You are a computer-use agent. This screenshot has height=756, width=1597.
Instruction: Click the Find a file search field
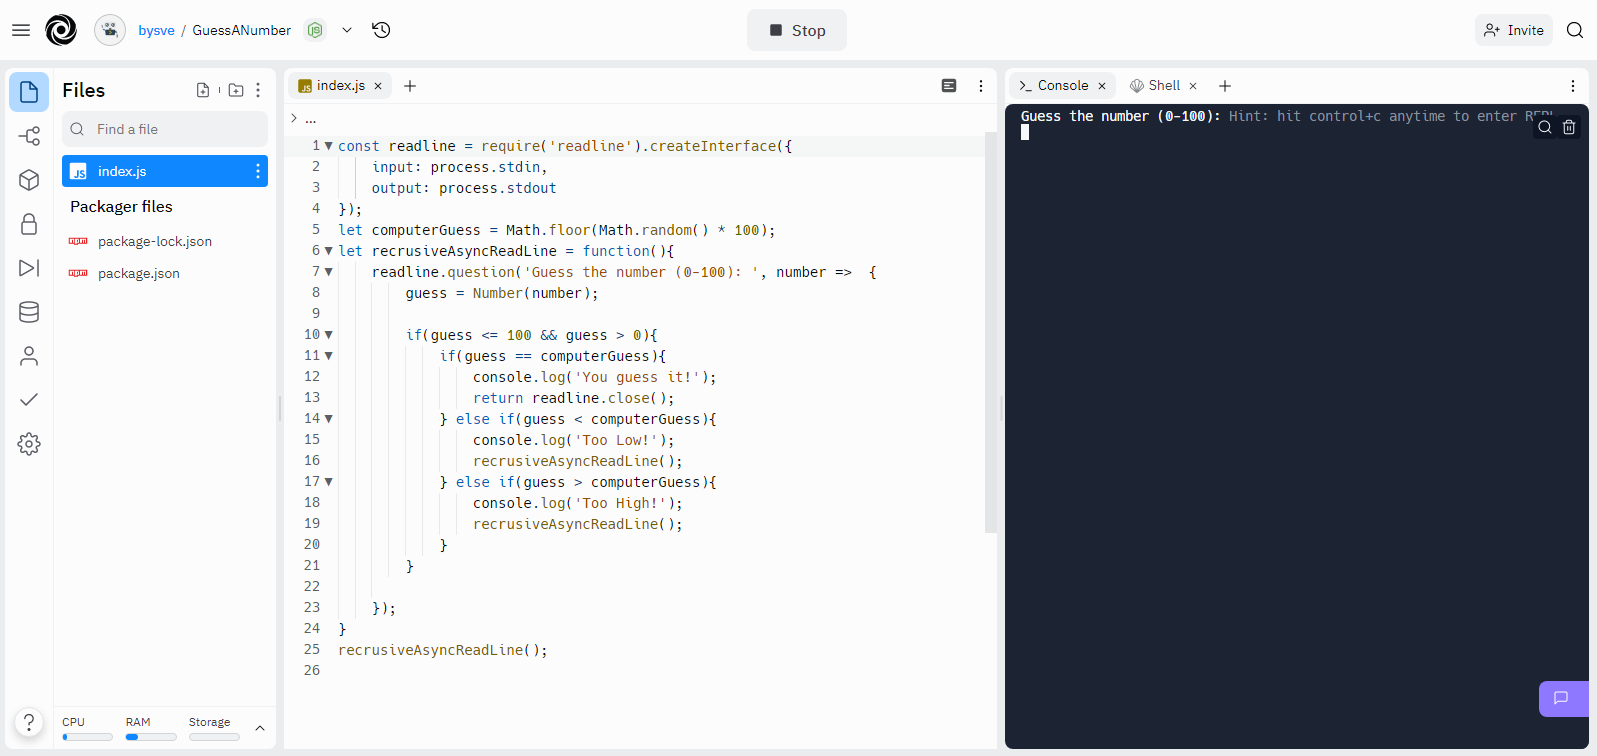[x=165, y=129]
